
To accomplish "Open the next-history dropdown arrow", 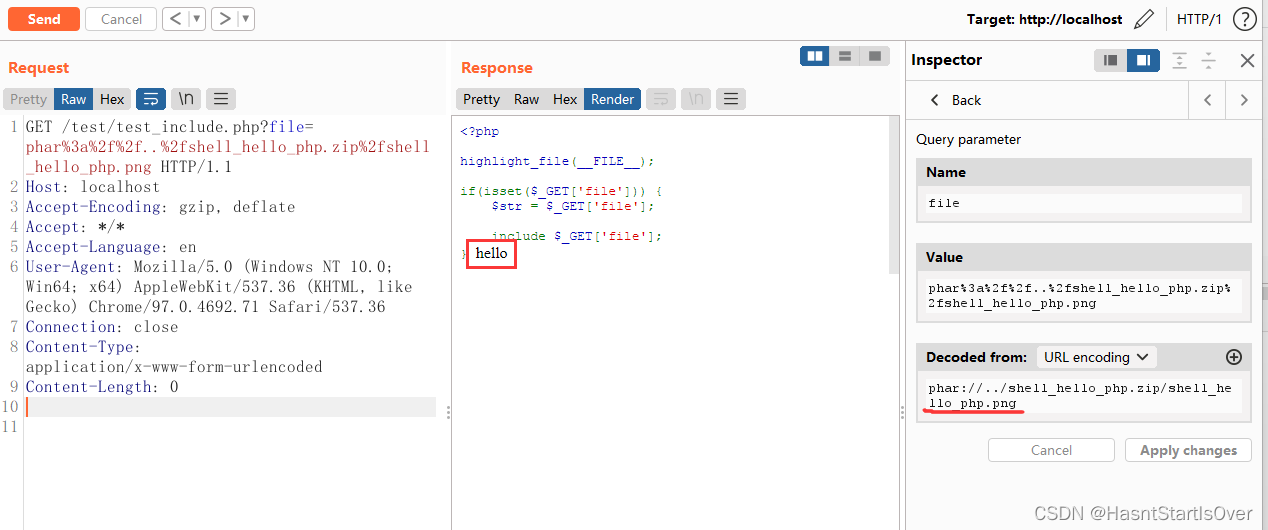I will (x=246, y=19).
